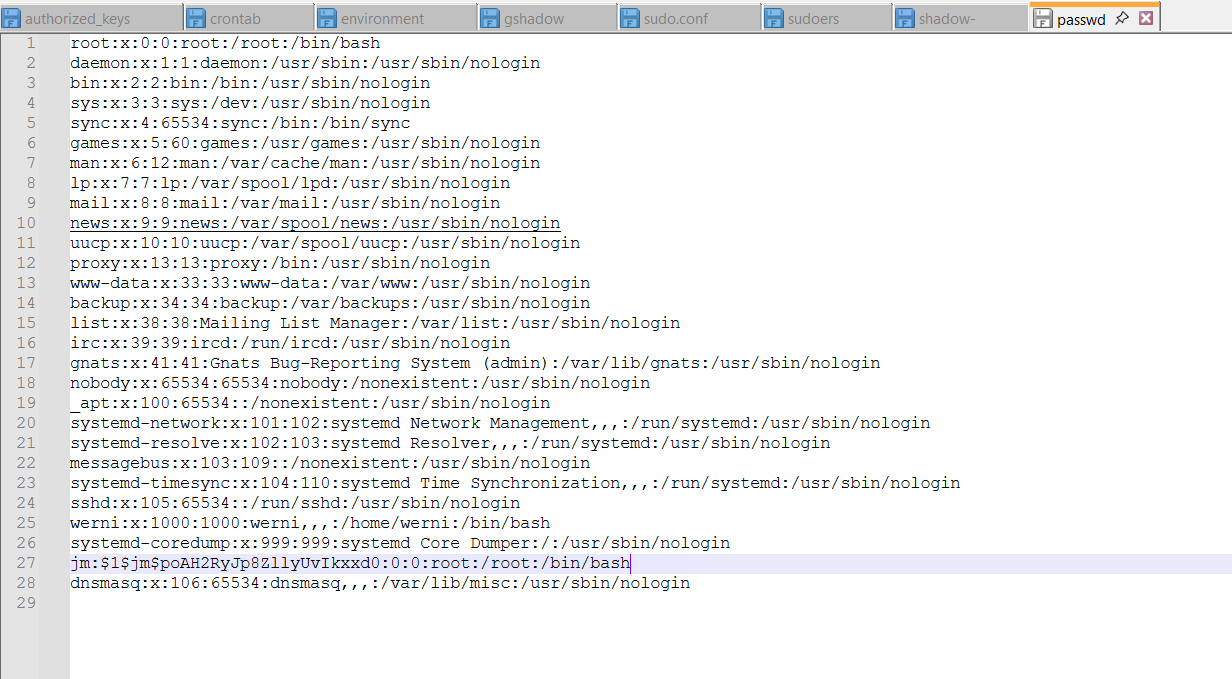The width and height of the screenshot is (1232, 679).
Task: Click the underlined news user line
Action: coord(314,223)
